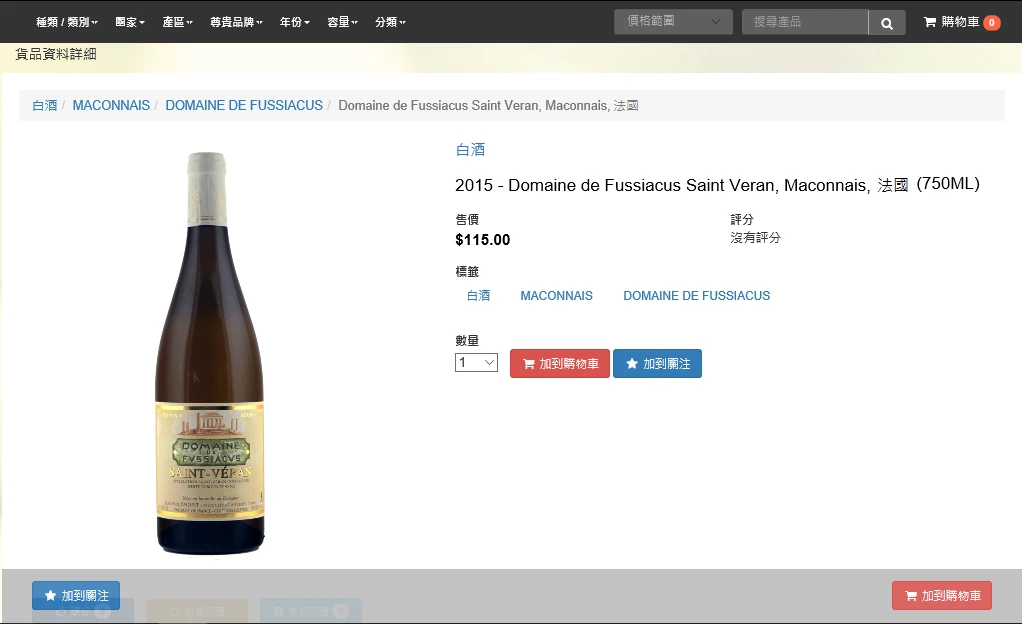Click the red 加到購物車 button beside quantity
The height and width of the screenshot is (624, 1022).
click(x=560, y=363)
